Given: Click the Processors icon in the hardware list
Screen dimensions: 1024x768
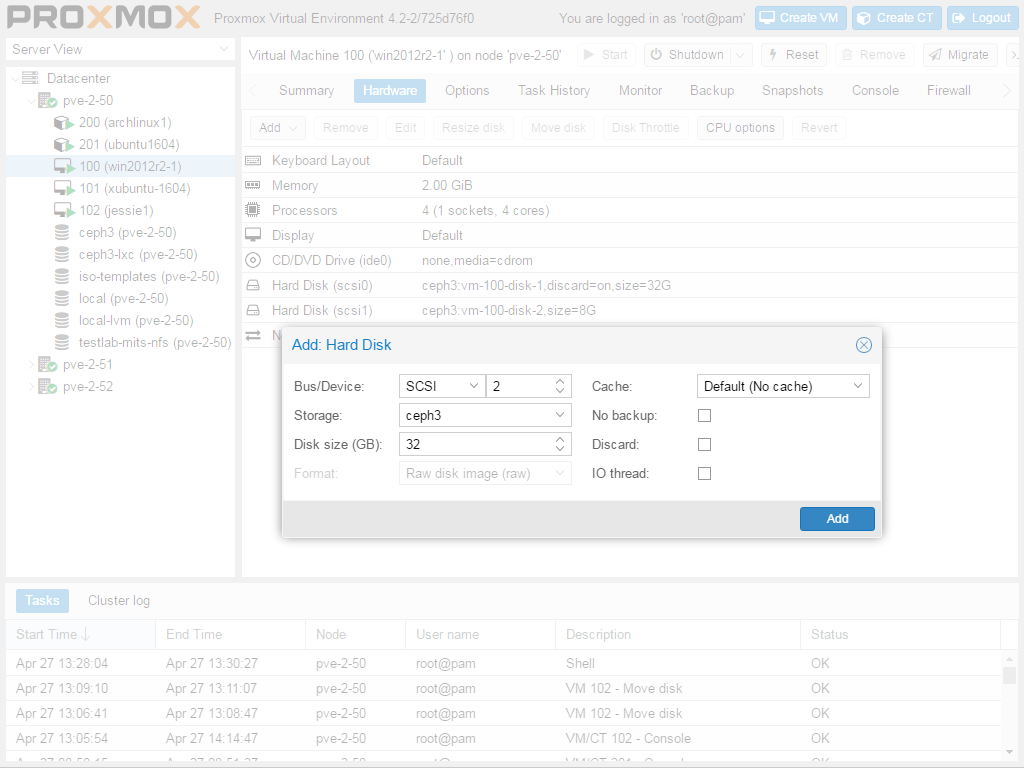Looking at the screenshot, I should coord(253,210).
